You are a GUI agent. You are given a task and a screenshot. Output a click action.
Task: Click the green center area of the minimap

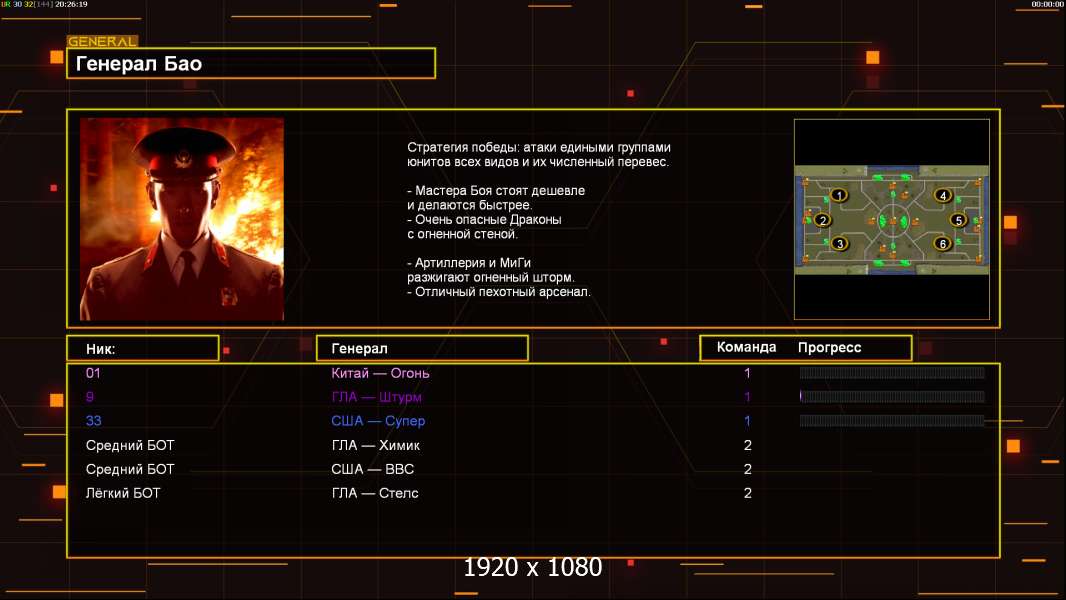click(x=893, y=221)
